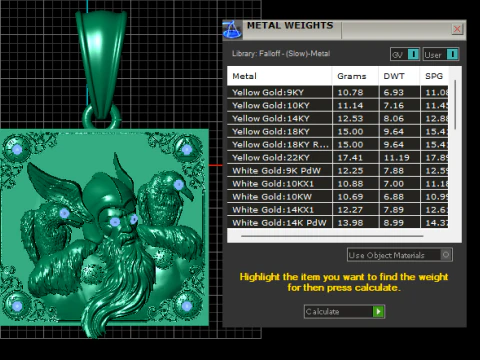The width and height of the screenshot is (480, 360).
Task: Sort by the Grams column header
Action: pyautogui.click(x=355, y=76)
